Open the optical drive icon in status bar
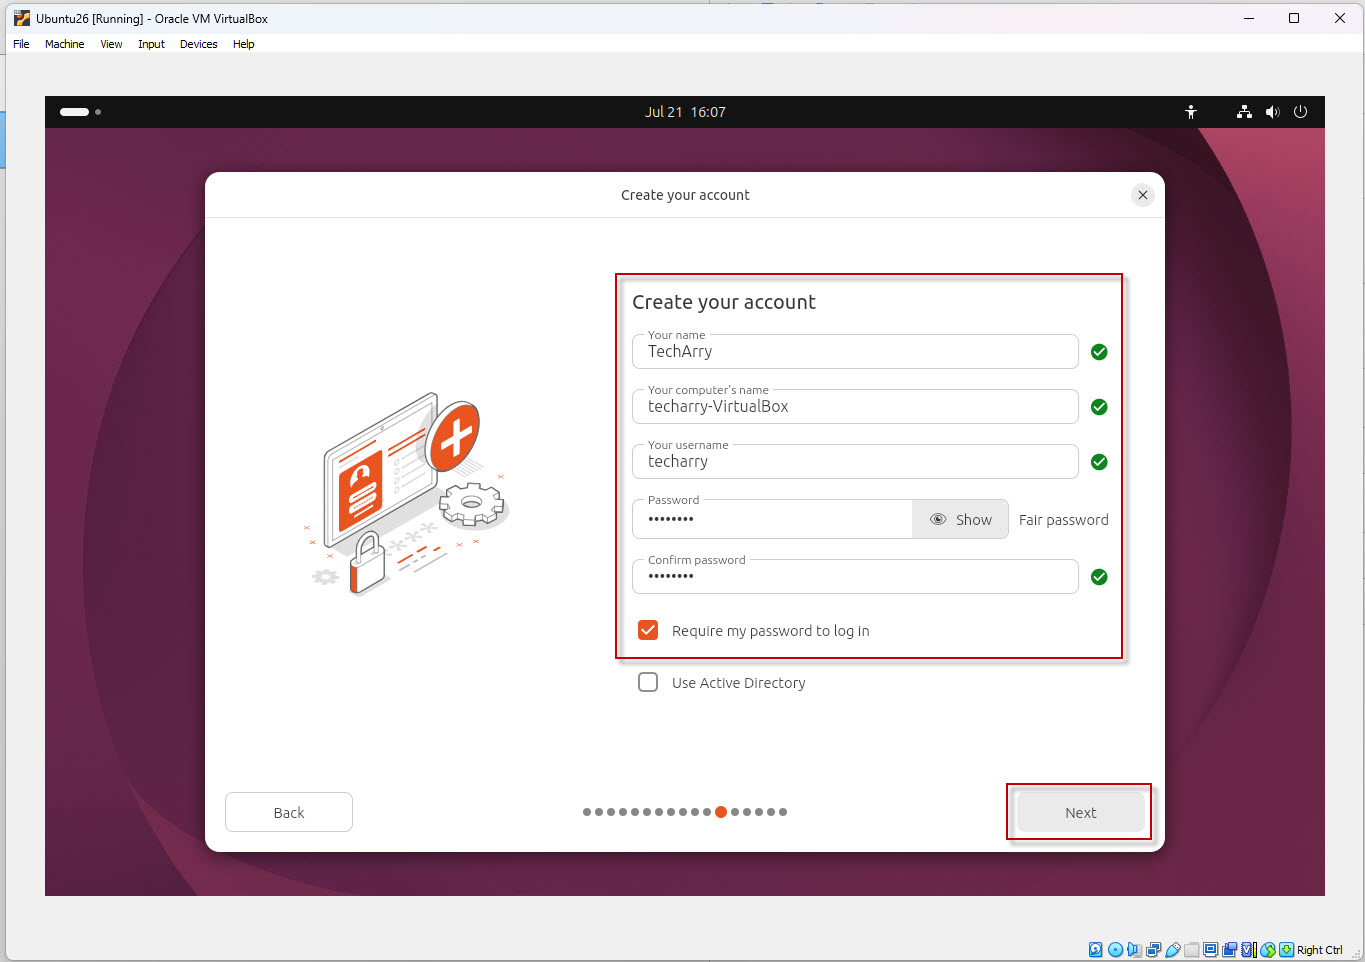The image size is (1365, 962). tap(1116, 950)
